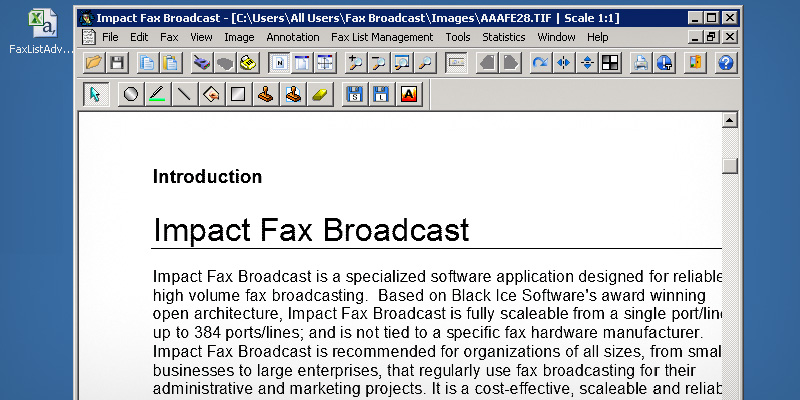
Task: Click the vertical scrollbar up arrow
Action: coord(729,121)
